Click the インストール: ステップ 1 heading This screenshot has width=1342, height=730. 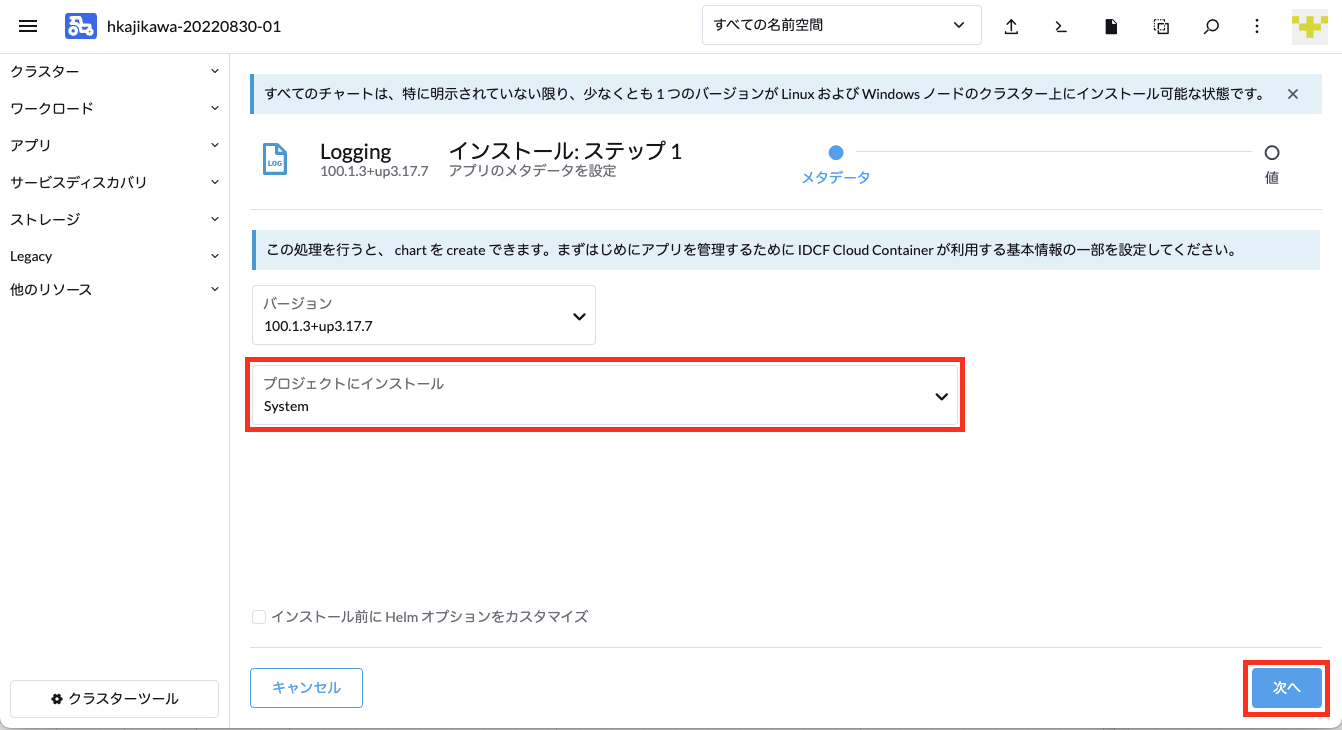click(x=565, y=151)
